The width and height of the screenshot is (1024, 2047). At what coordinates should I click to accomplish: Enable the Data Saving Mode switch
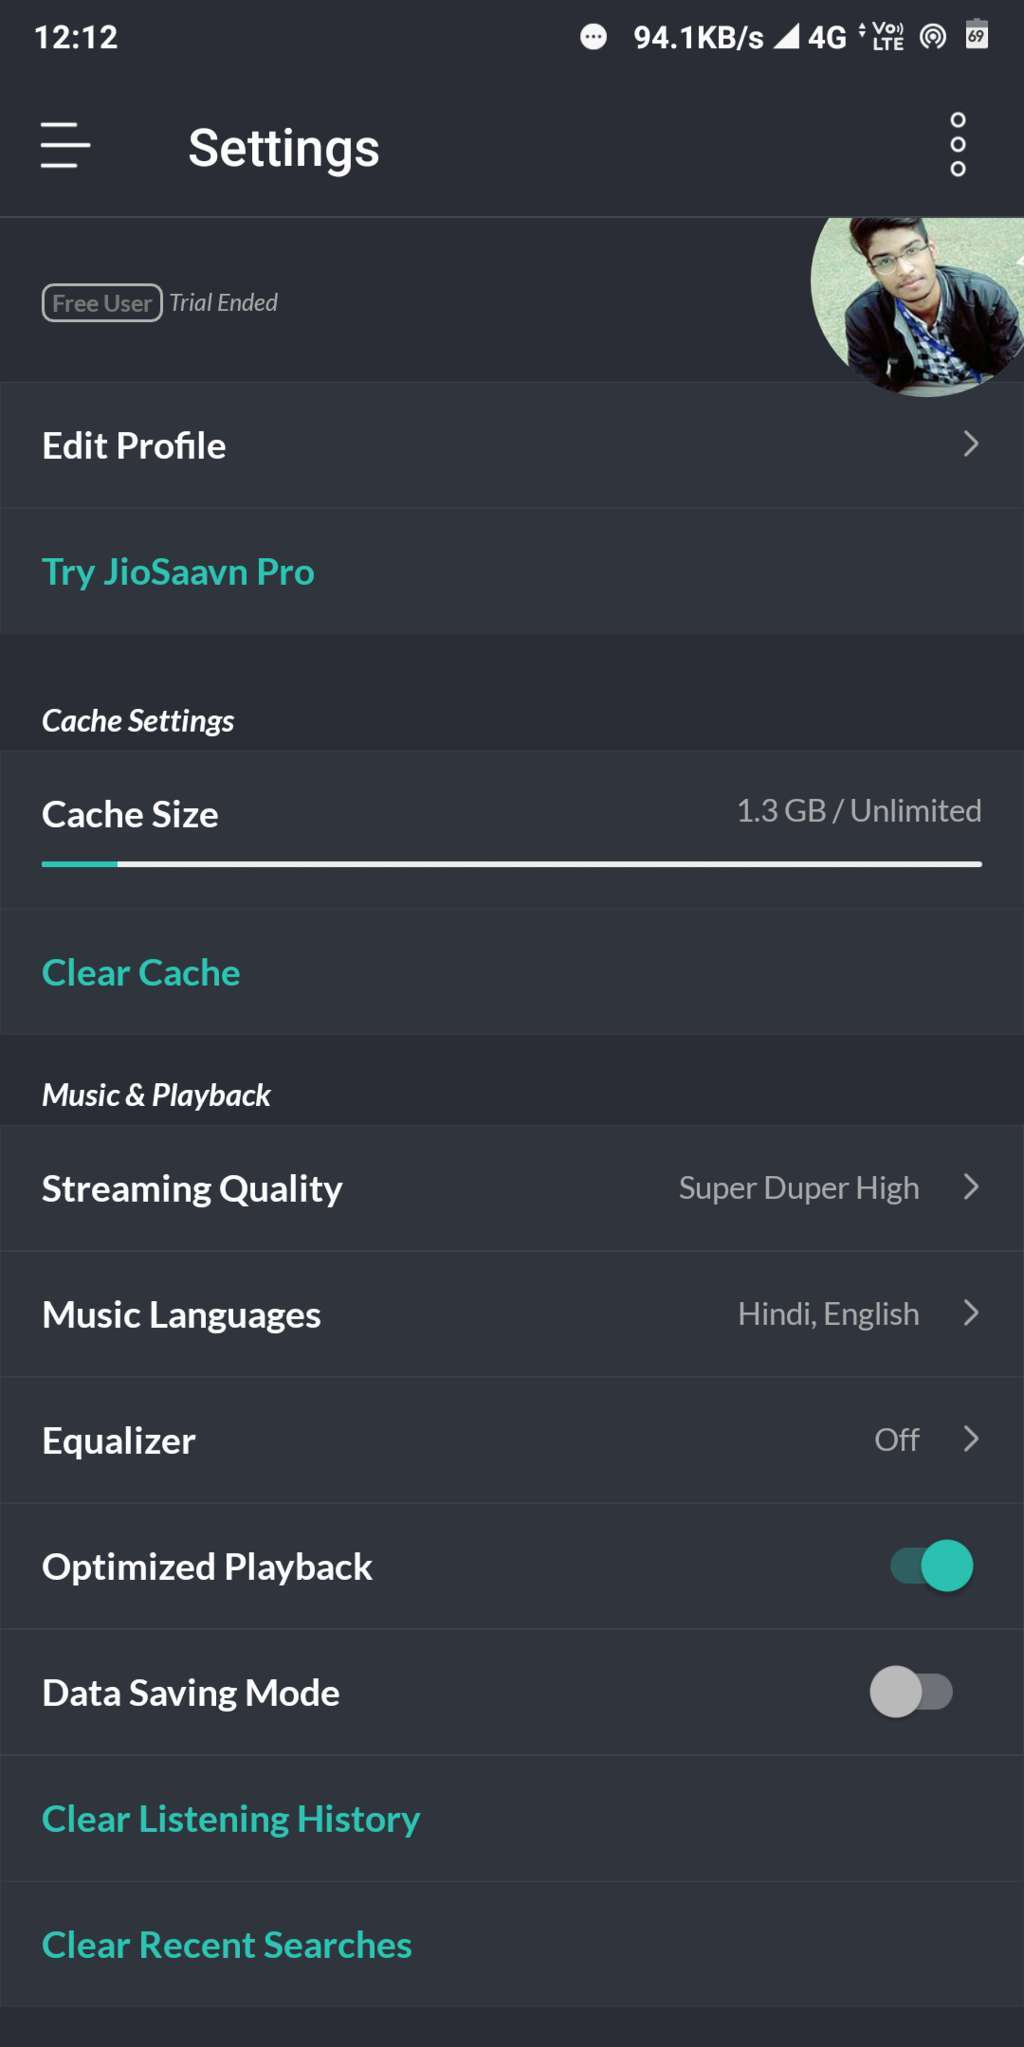pos(911,1692)
